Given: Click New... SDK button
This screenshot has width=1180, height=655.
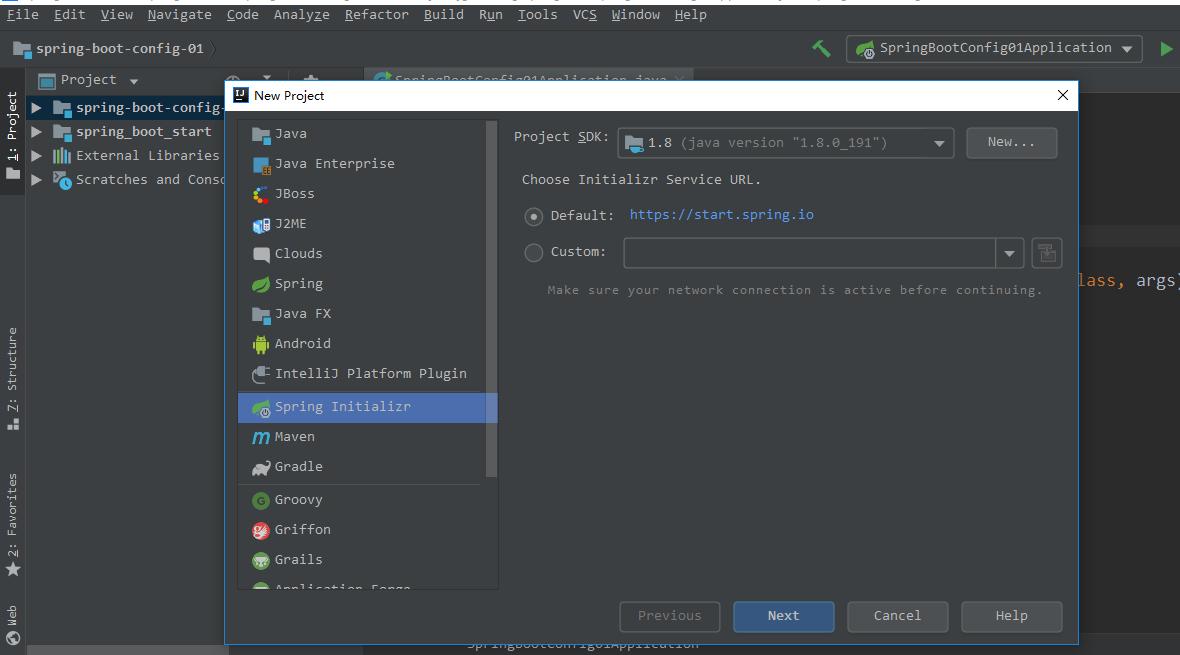Looking at the screenshot, I should [1011, 143].
